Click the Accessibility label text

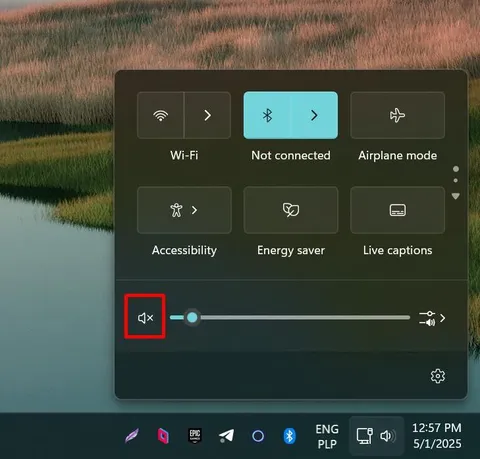coord(184,250)
